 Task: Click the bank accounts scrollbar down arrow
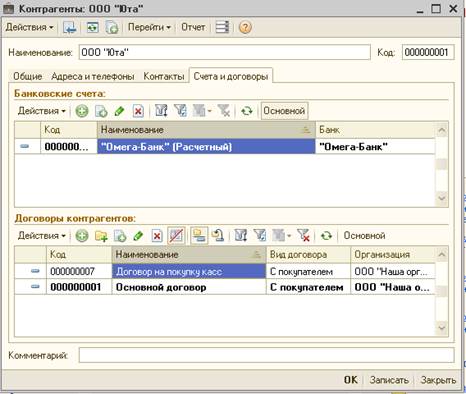pos(442,198)
